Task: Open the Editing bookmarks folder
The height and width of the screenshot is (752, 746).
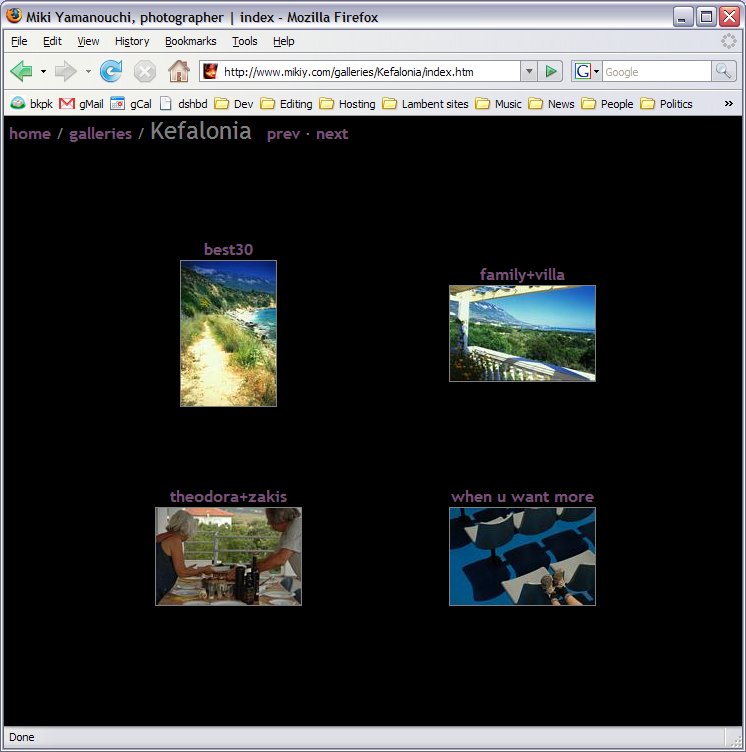Action: (x=286, y=104)
